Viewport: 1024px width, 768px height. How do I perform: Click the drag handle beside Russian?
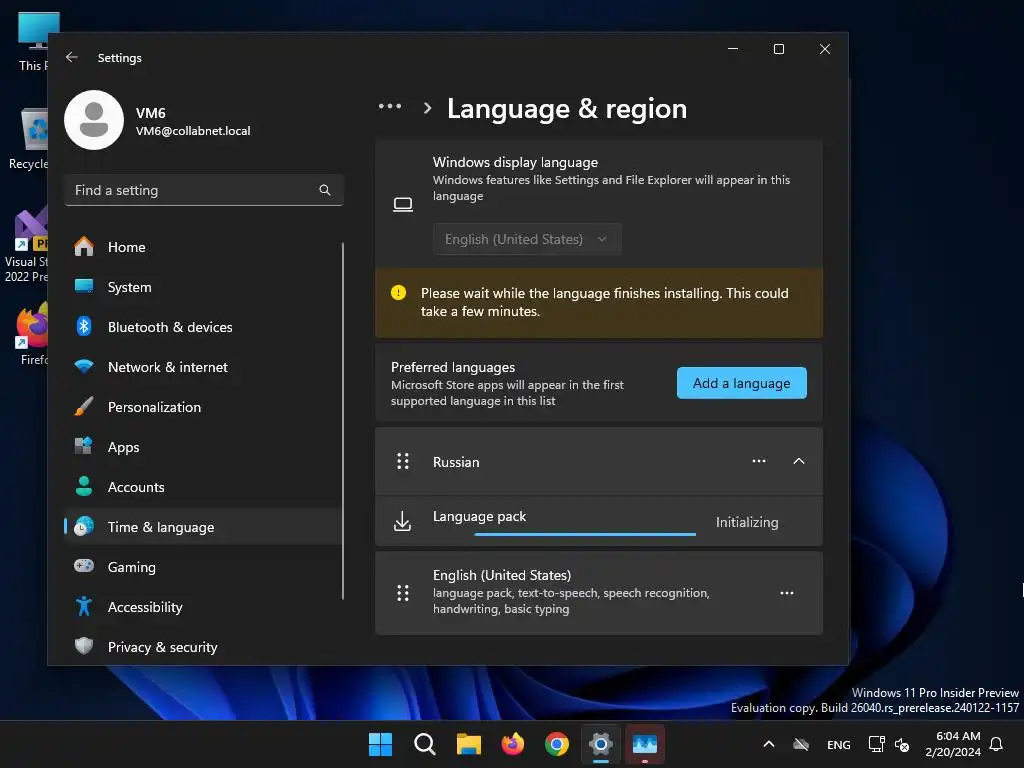pos(403,461)
